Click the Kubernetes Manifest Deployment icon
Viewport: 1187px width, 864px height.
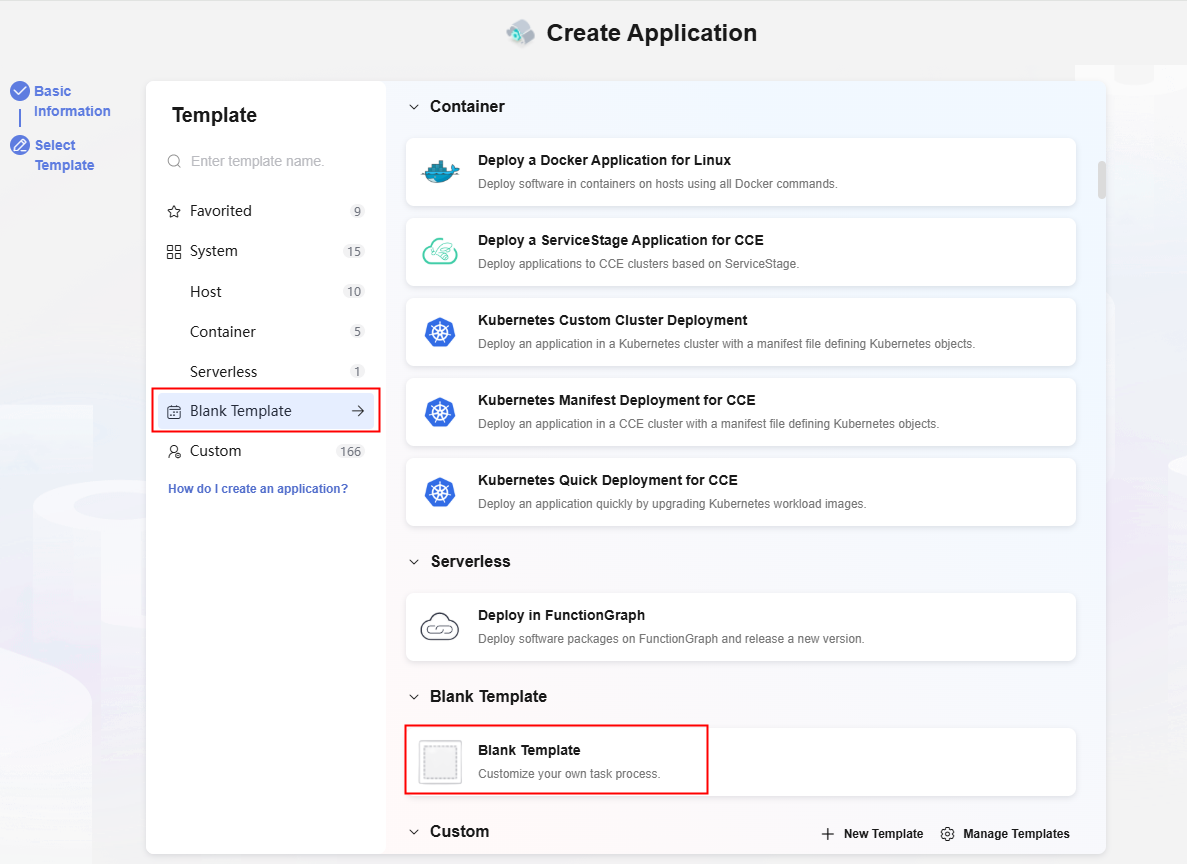click(x=440, y=412)
